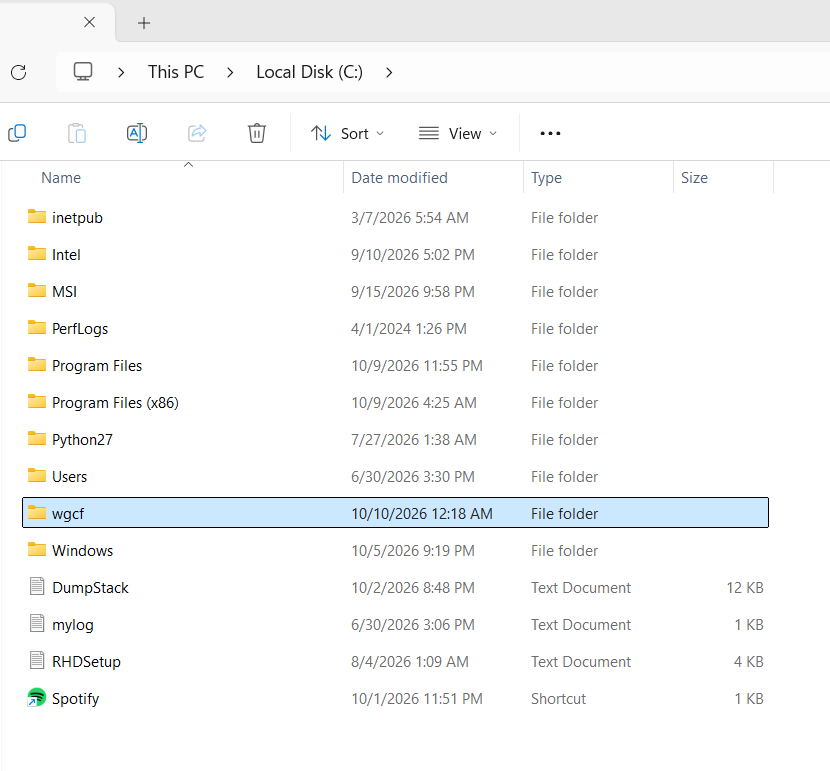Select the Users folder name
Image resolution: width=830 pixels, height=771 pixels.
coord(69,477)
